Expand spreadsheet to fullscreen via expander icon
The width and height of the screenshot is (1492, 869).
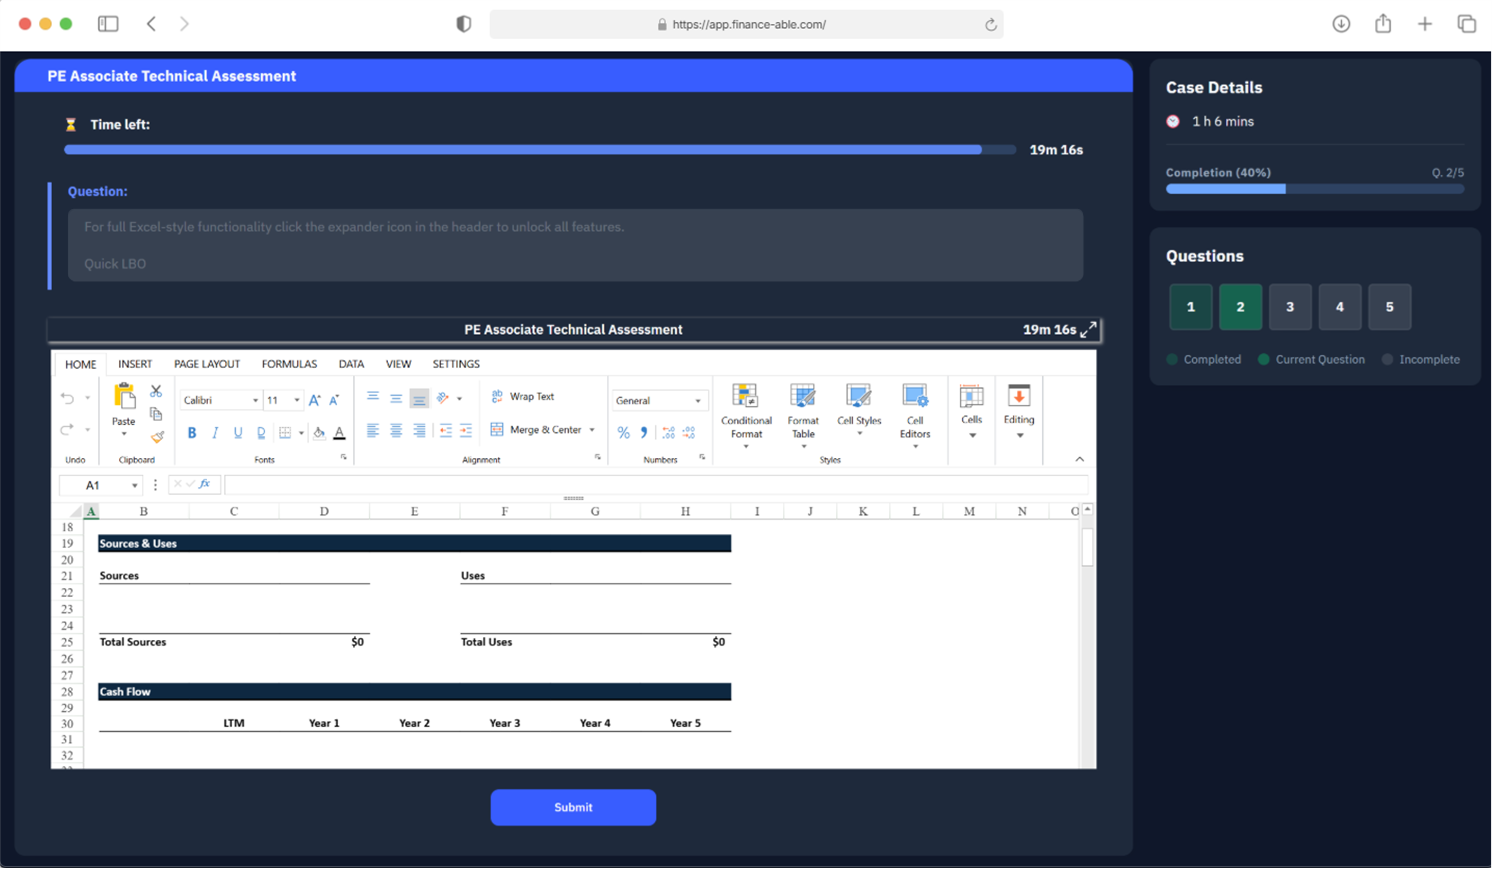[x=1089, y=329]
